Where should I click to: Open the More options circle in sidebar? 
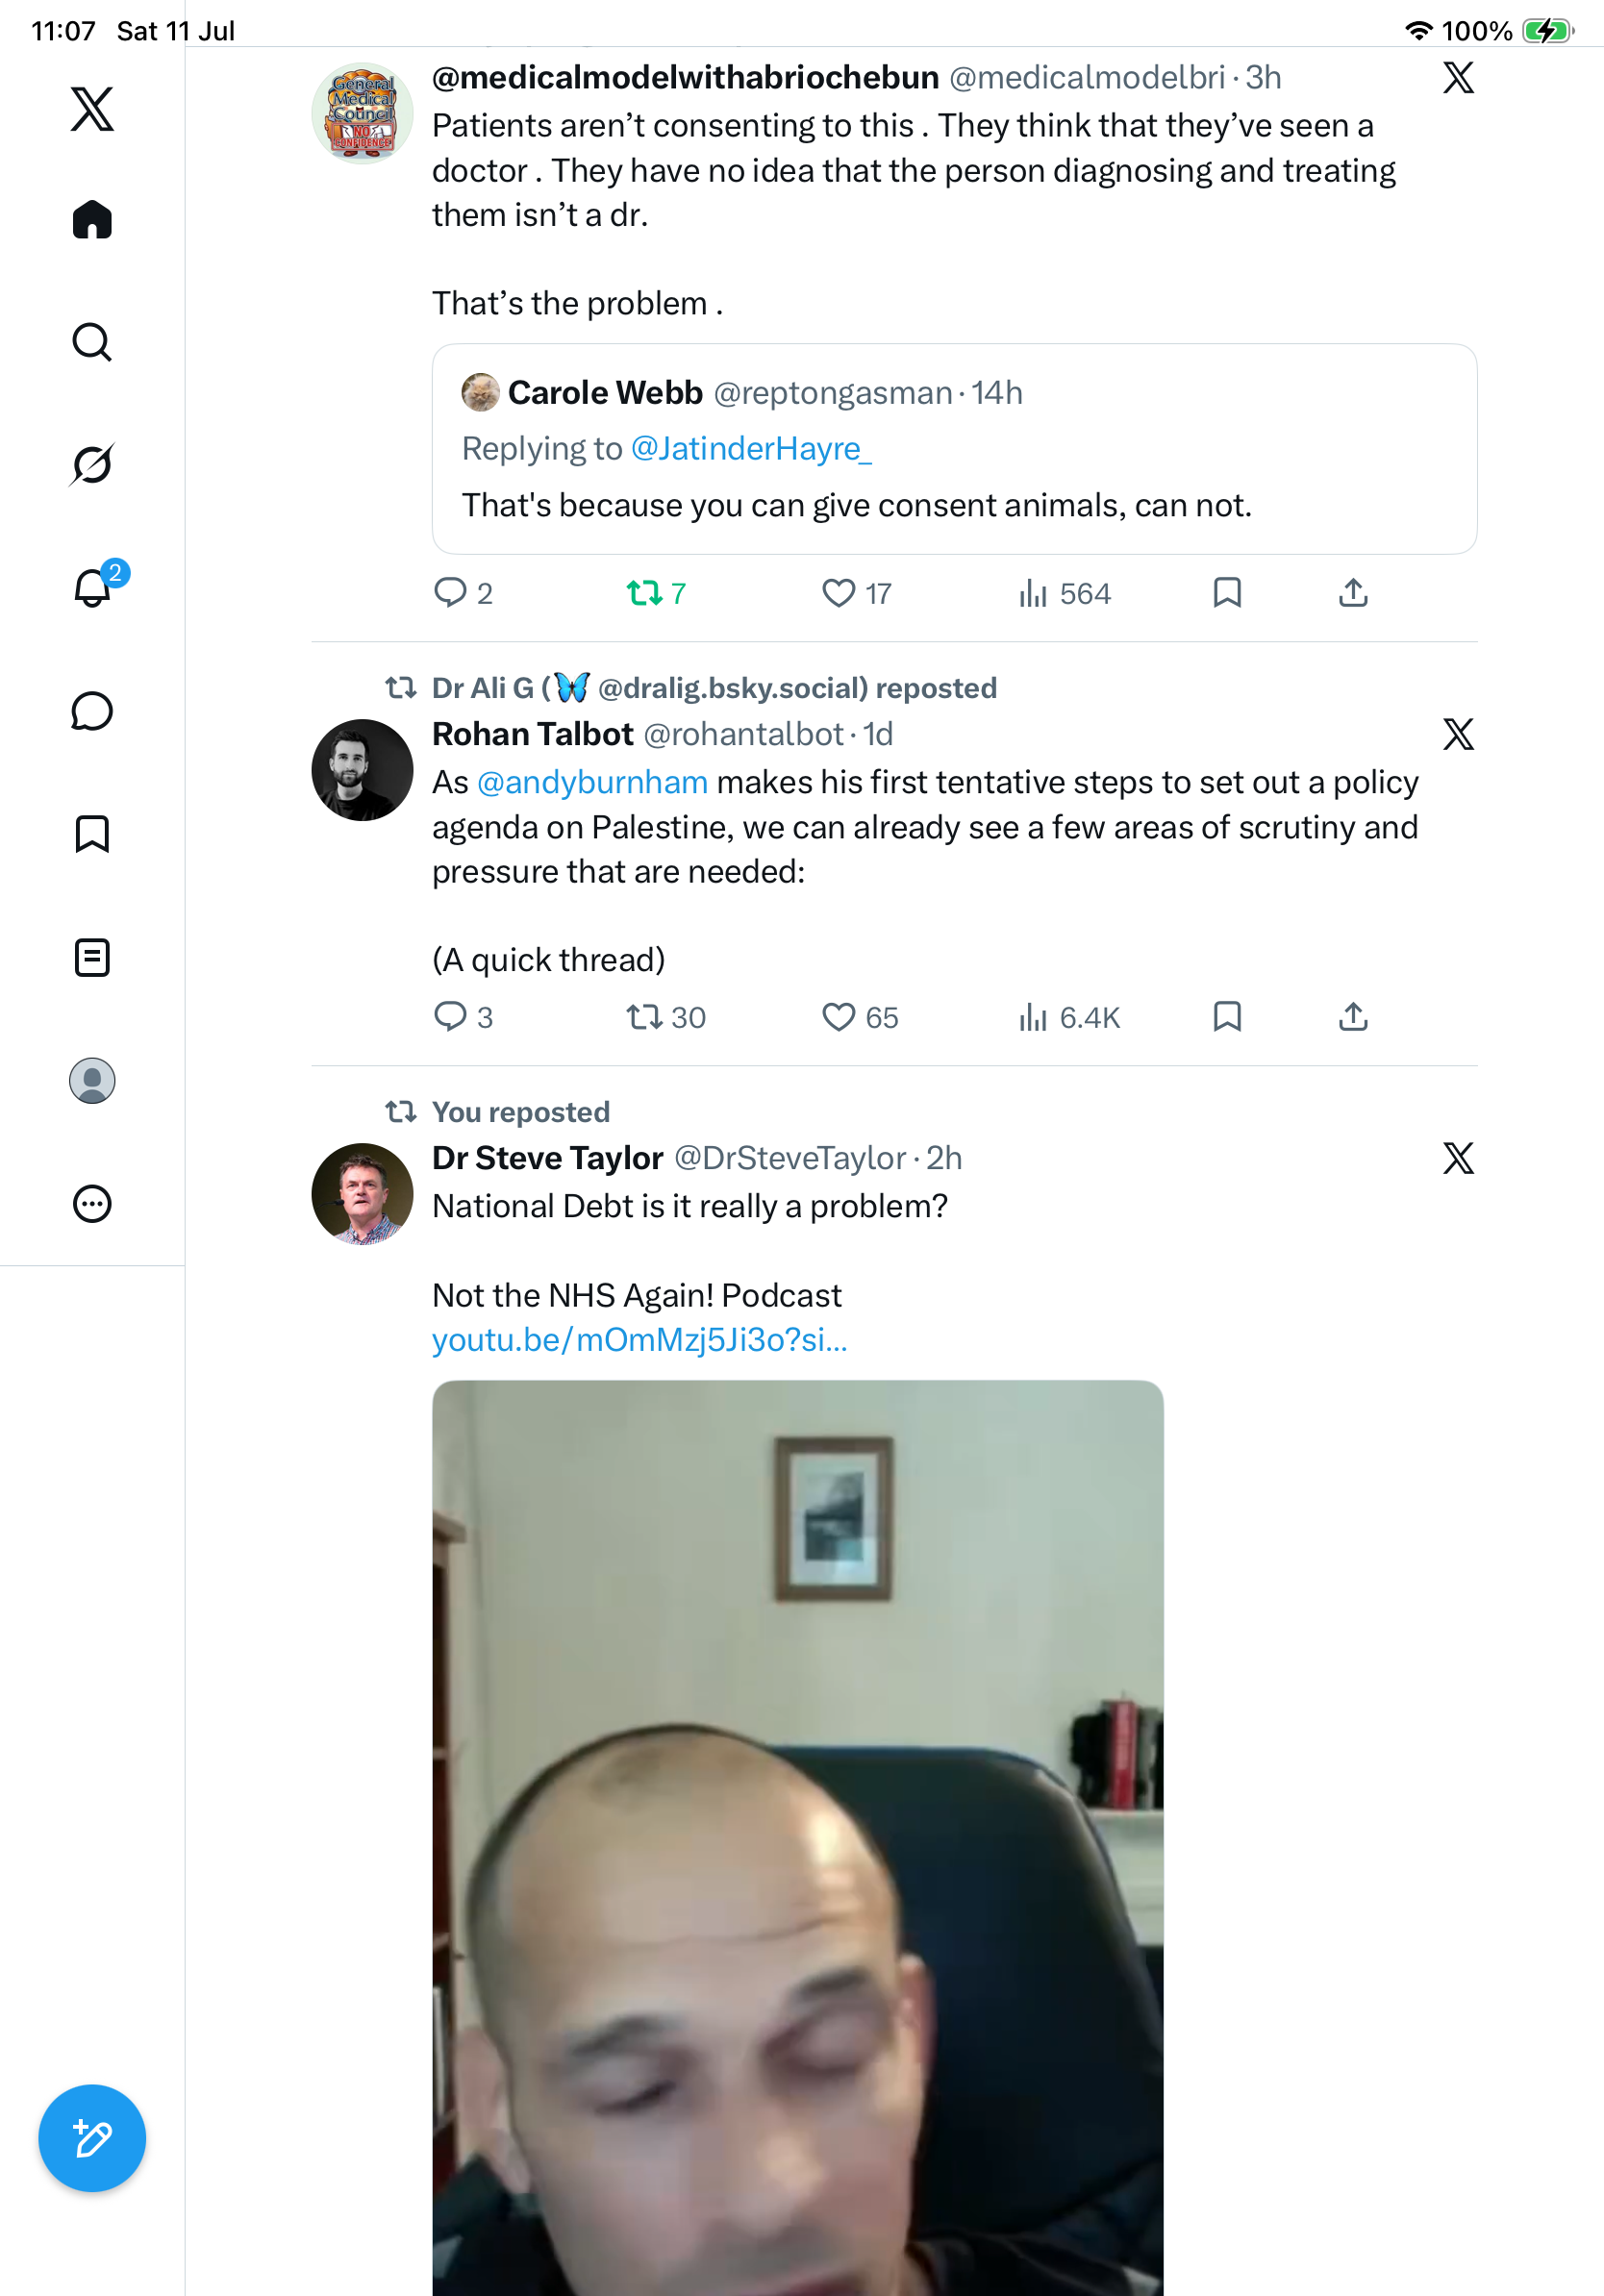tap(92, 1204)
